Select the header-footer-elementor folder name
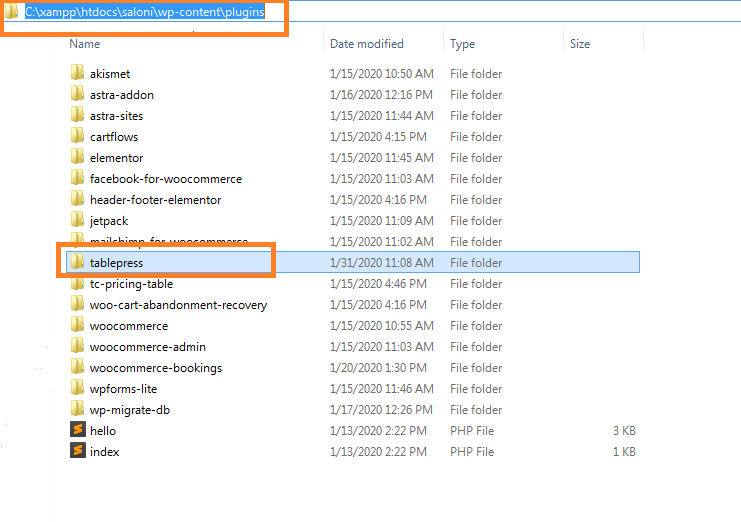Image resolution: width=741 pixels, height=522 pixels. (x=155, y=200)
